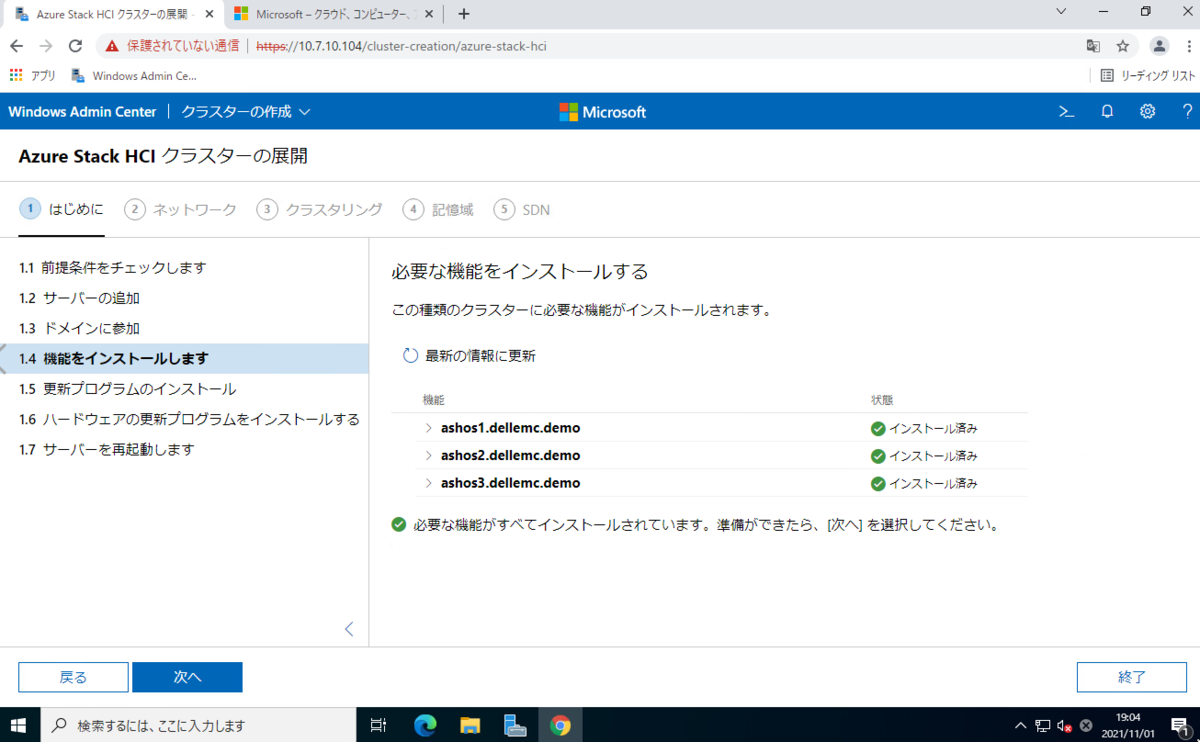Go to step 3 クラスタリング
The width and height of the screenshot is (1200, 742).
(x=320, y=209)
